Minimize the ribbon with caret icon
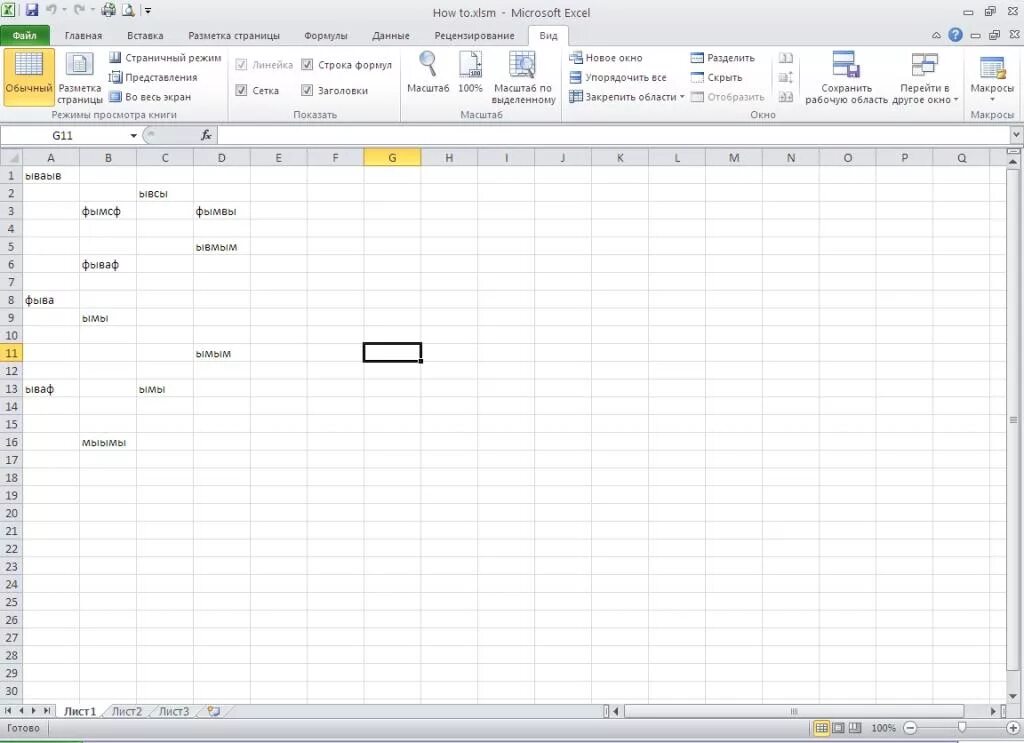Screen dimensions: 1024x743 pos(936,35)
